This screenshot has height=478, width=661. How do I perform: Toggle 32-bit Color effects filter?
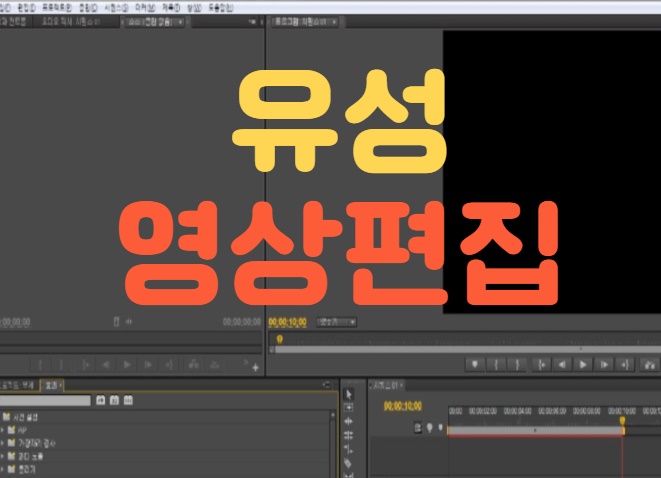[x=114, y=400]
